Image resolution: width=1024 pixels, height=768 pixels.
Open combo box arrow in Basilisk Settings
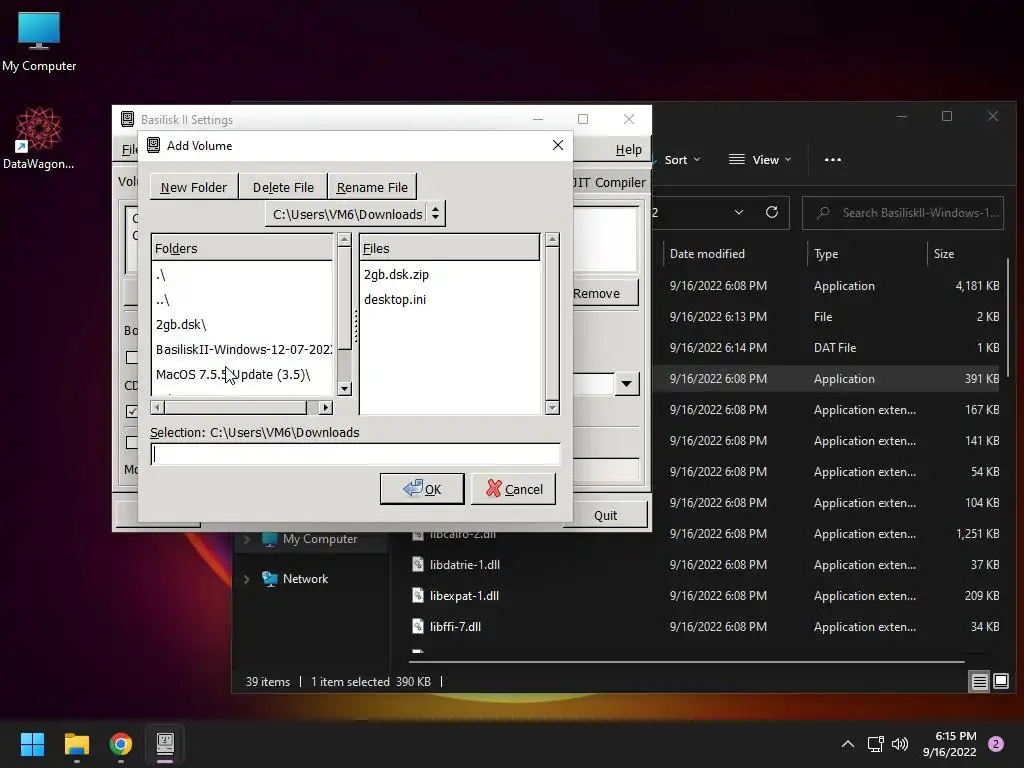click(x=626, y=383)
